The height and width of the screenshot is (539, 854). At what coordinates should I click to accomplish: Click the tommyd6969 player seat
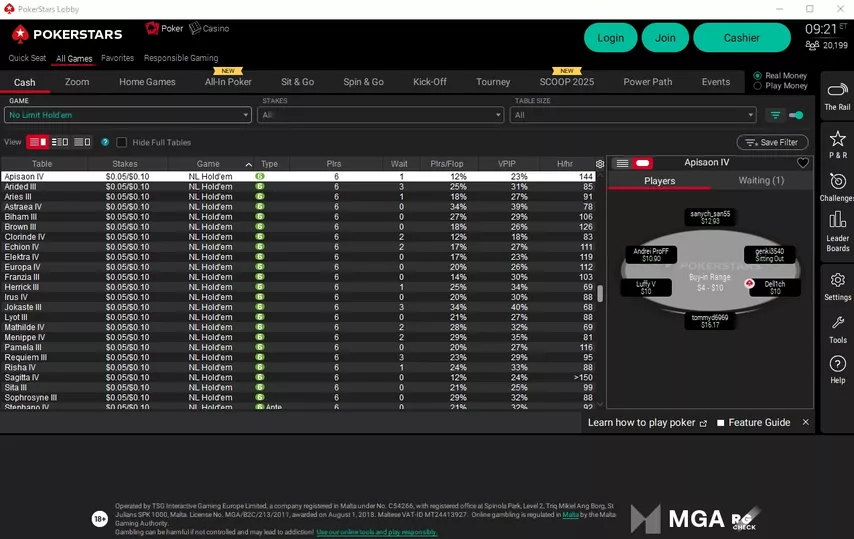(x=710, y=321)
